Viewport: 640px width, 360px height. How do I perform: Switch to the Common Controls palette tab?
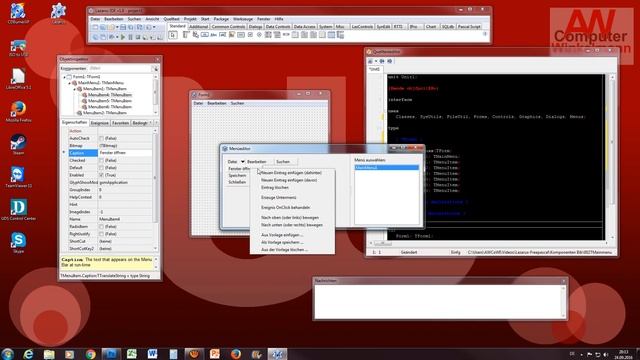[x=228, y=27]
